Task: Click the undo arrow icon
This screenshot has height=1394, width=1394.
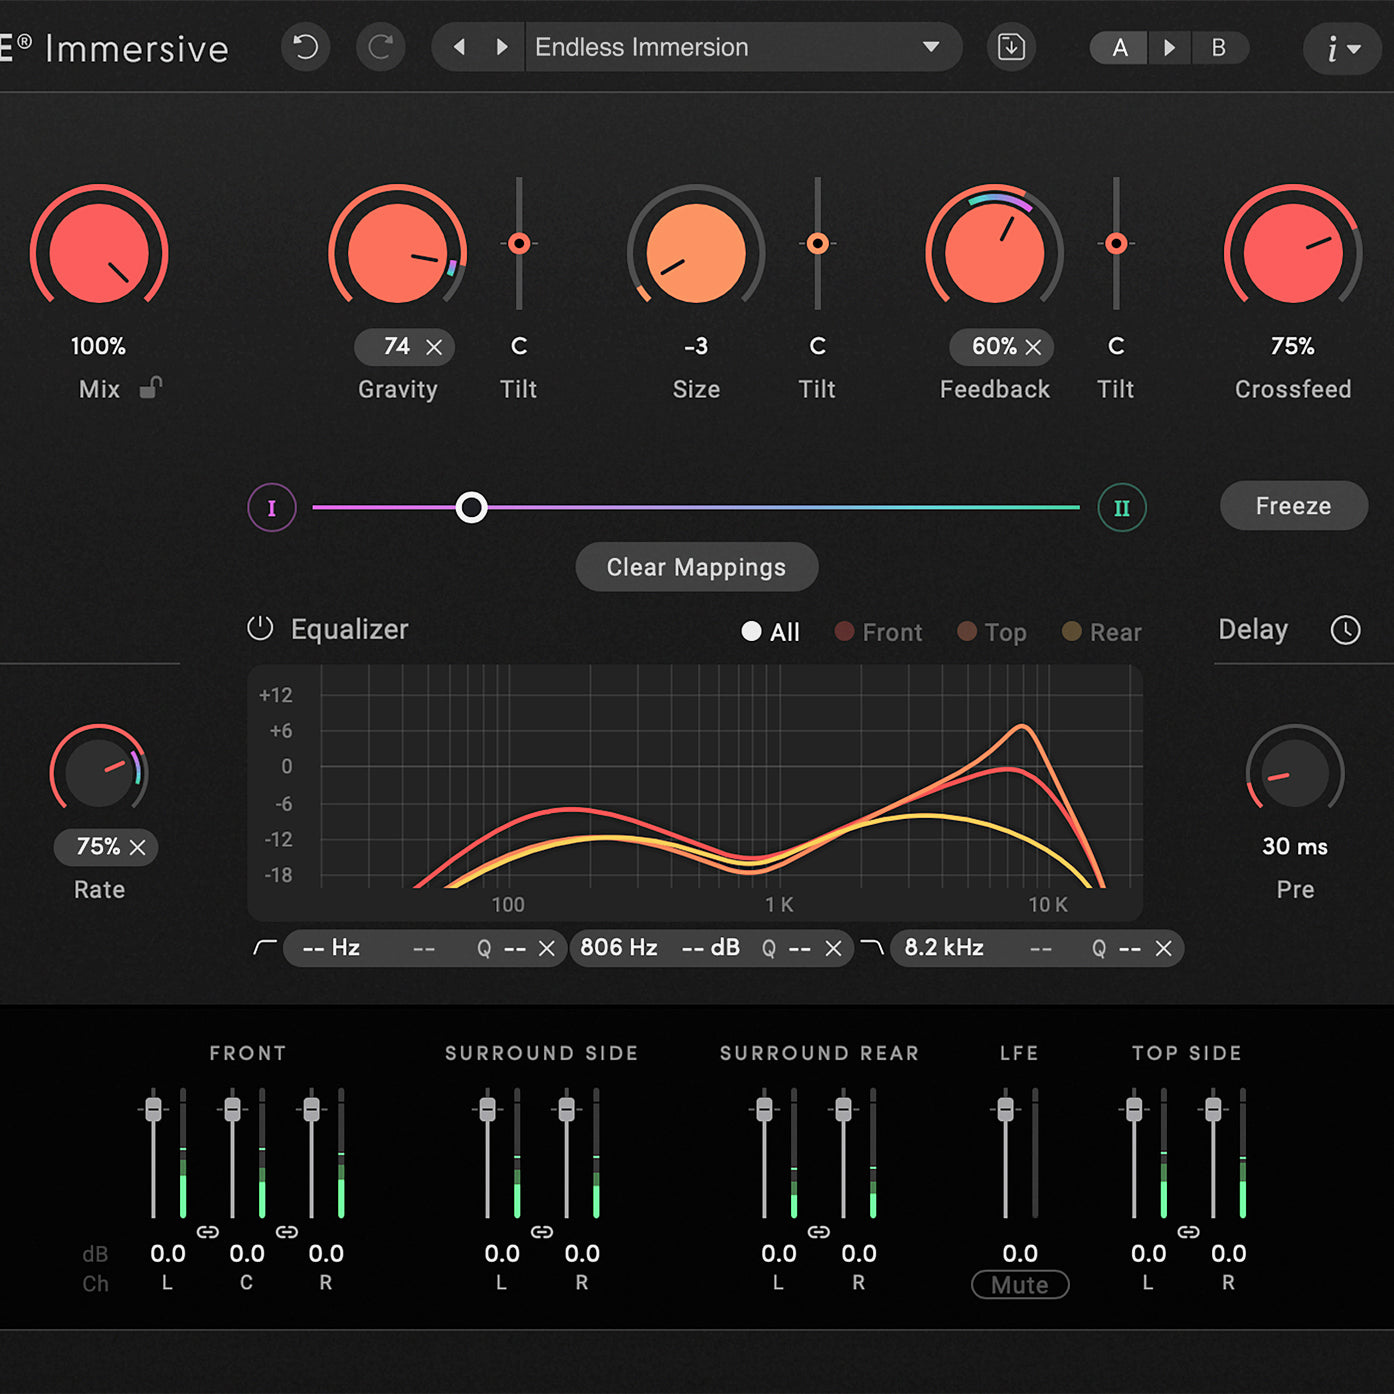Action: coord(305,46)
